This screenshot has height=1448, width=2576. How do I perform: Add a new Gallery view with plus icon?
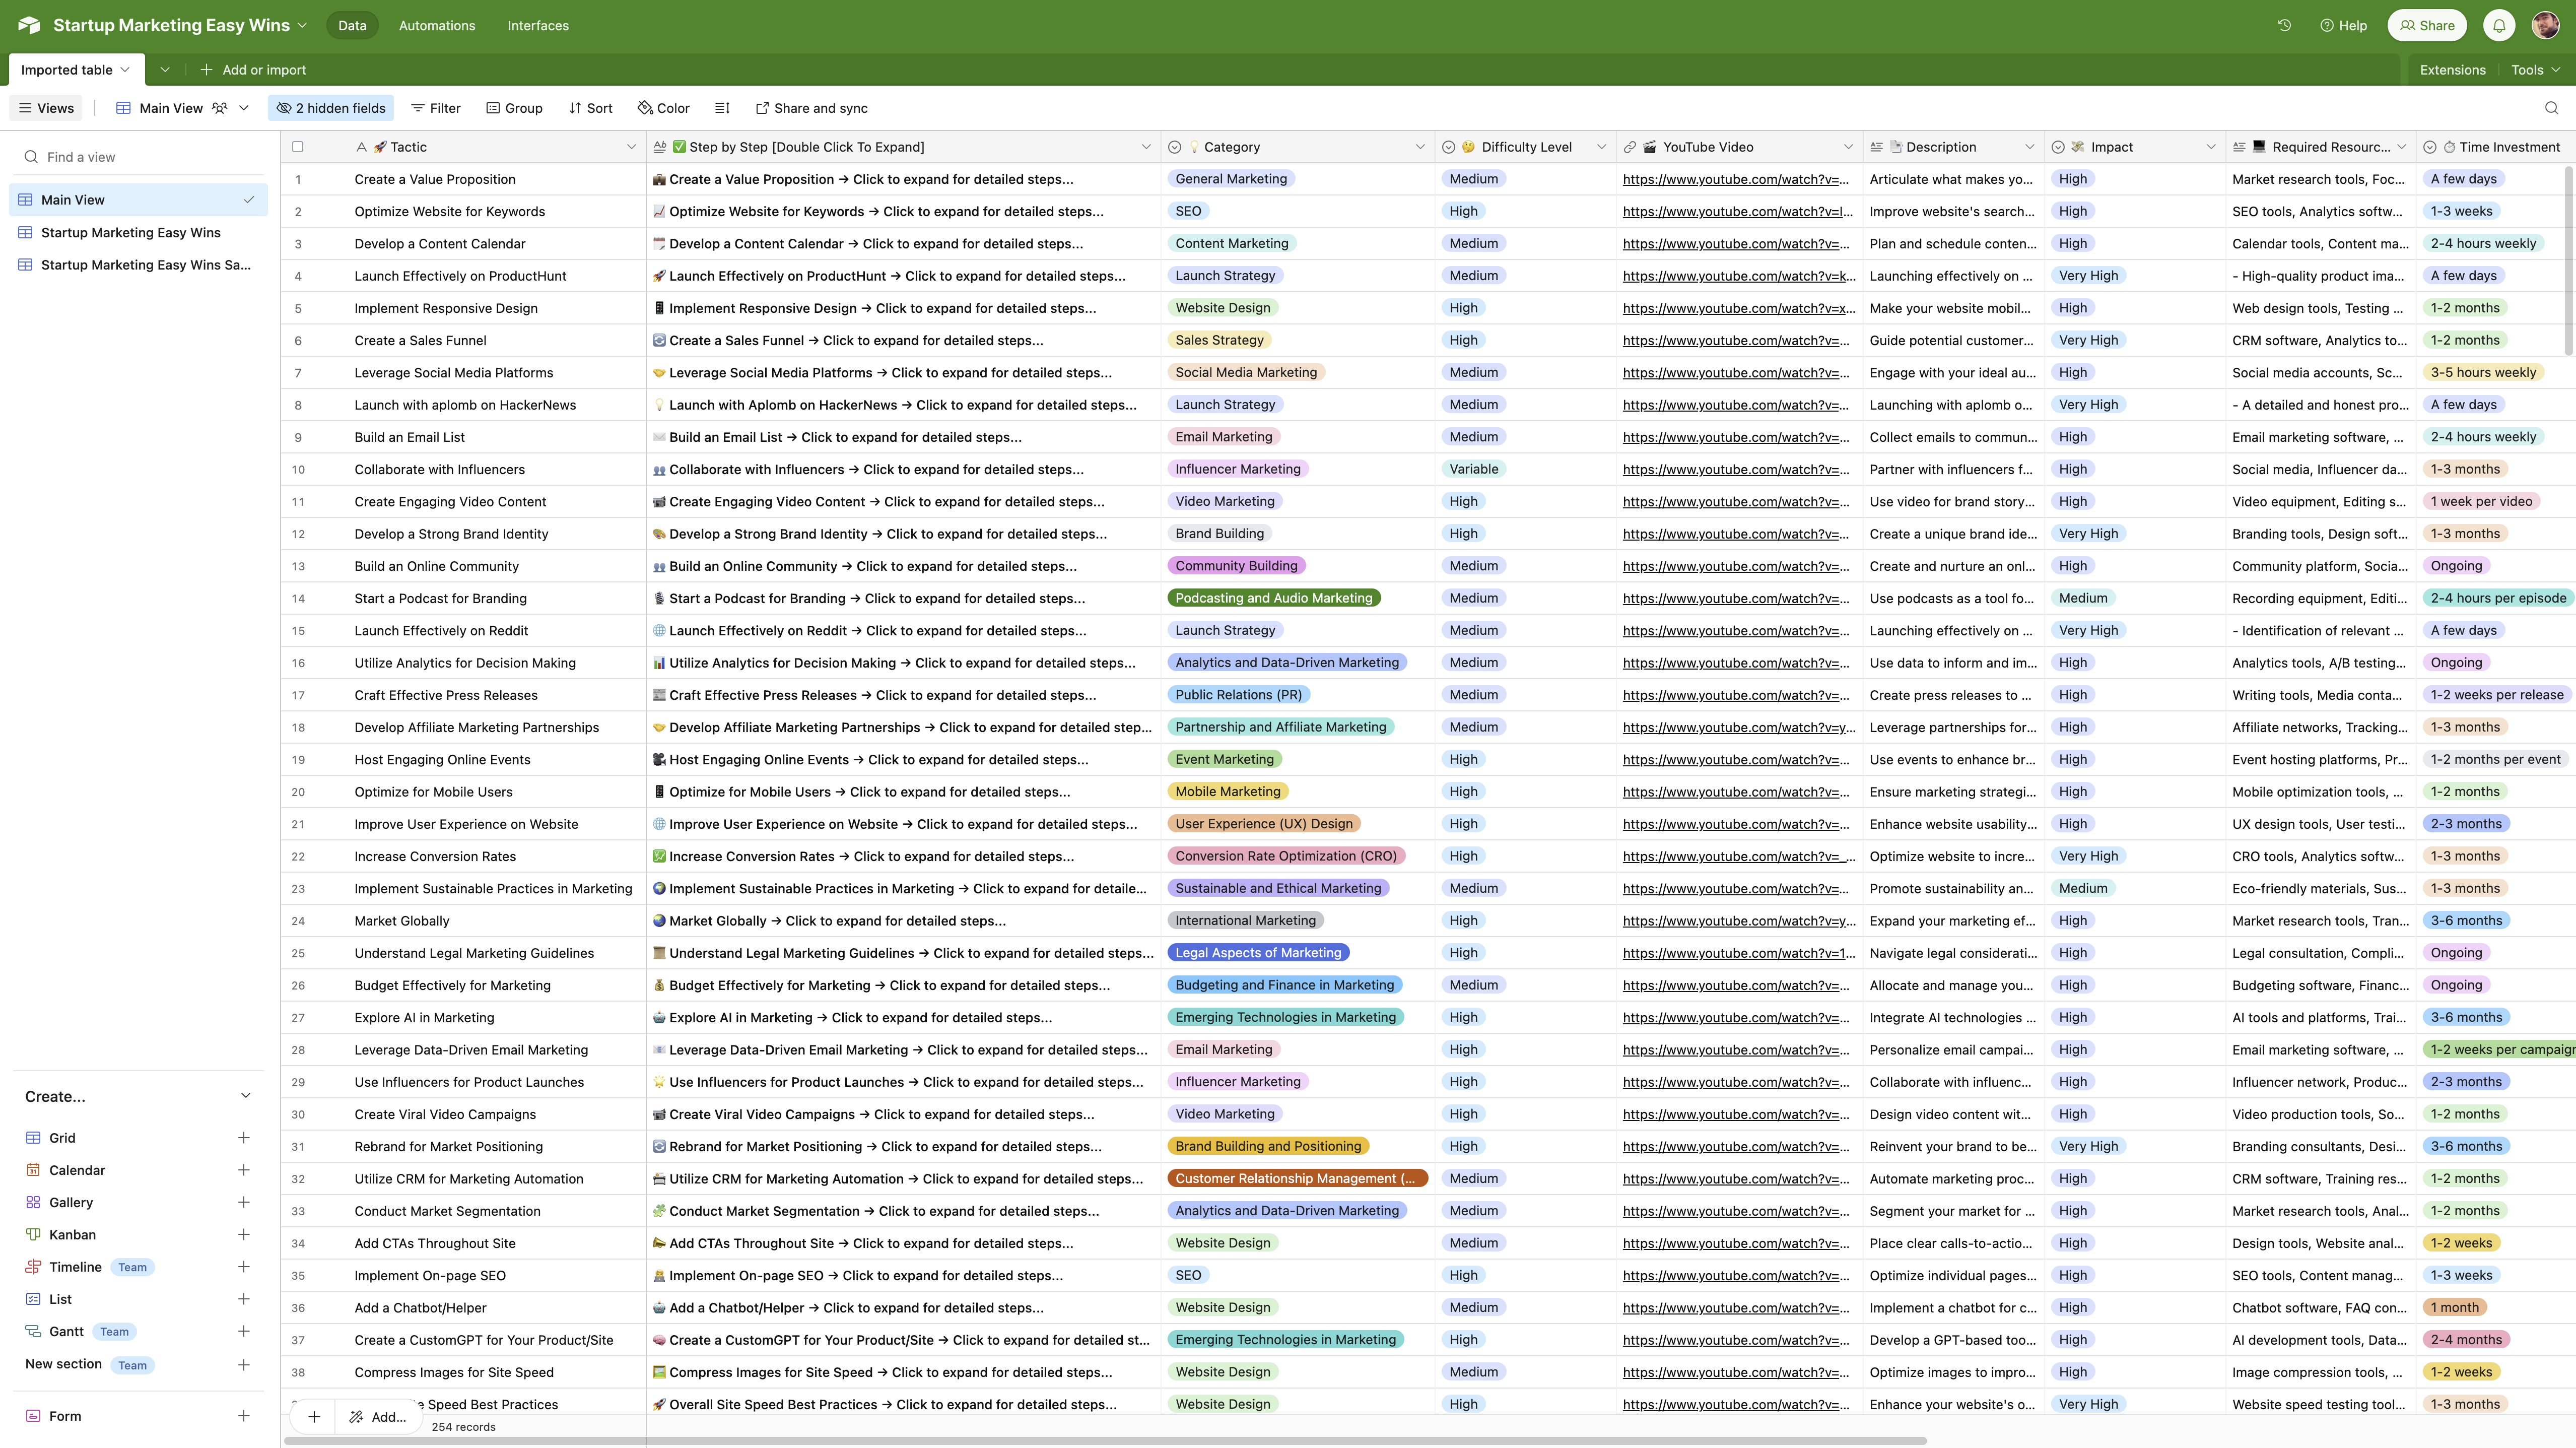[243, 1202]
